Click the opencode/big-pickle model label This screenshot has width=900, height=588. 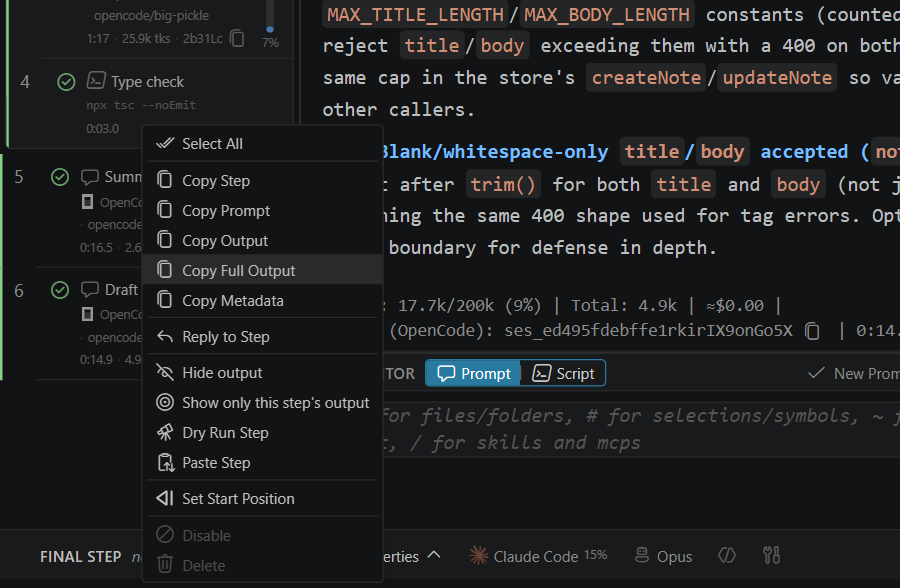tap(151, 16)
